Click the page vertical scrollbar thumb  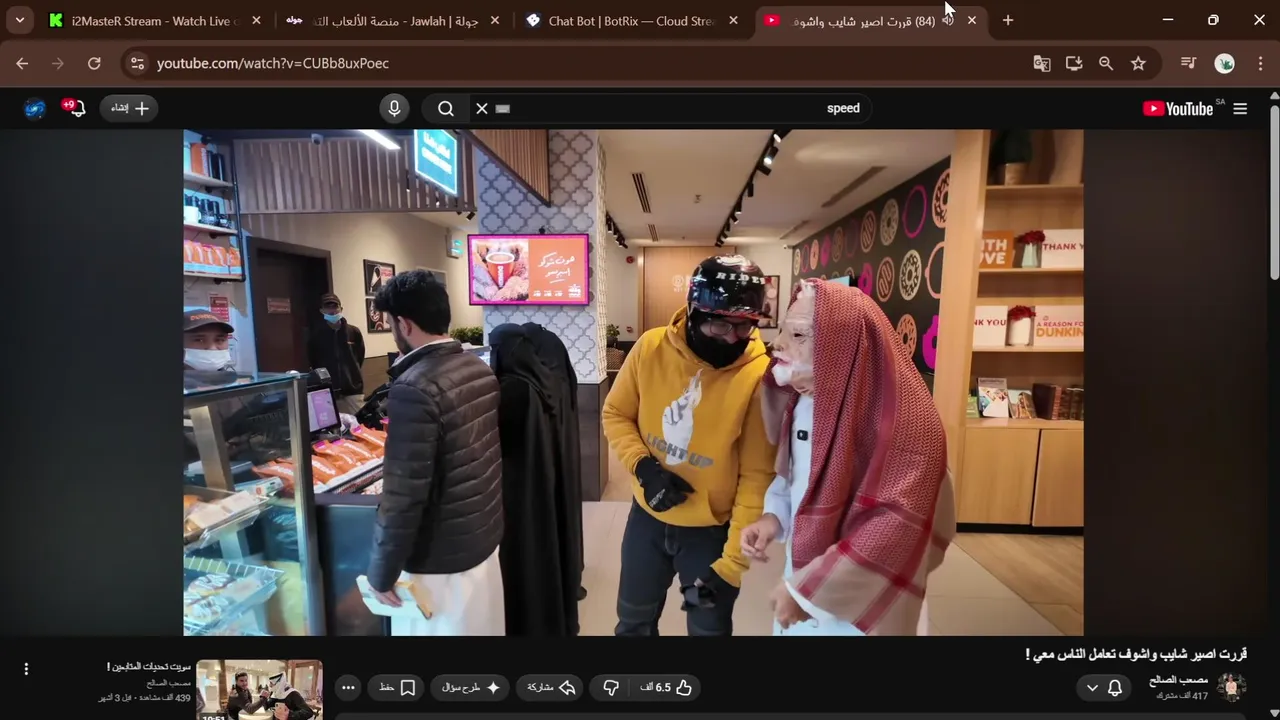[x=1274, y=190]
